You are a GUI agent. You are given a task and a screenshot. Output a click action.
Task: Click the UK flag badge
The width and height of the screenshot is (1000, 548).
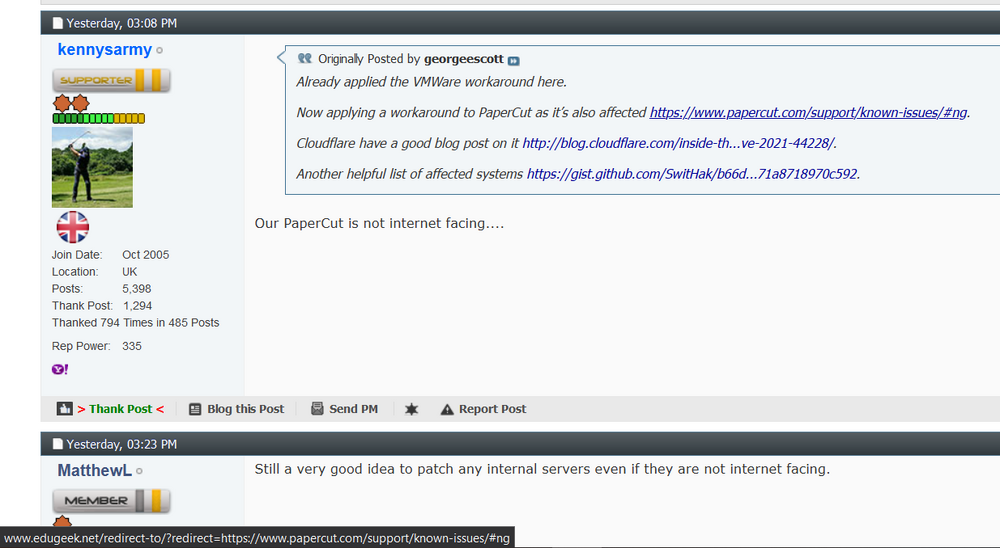[73, 227]
